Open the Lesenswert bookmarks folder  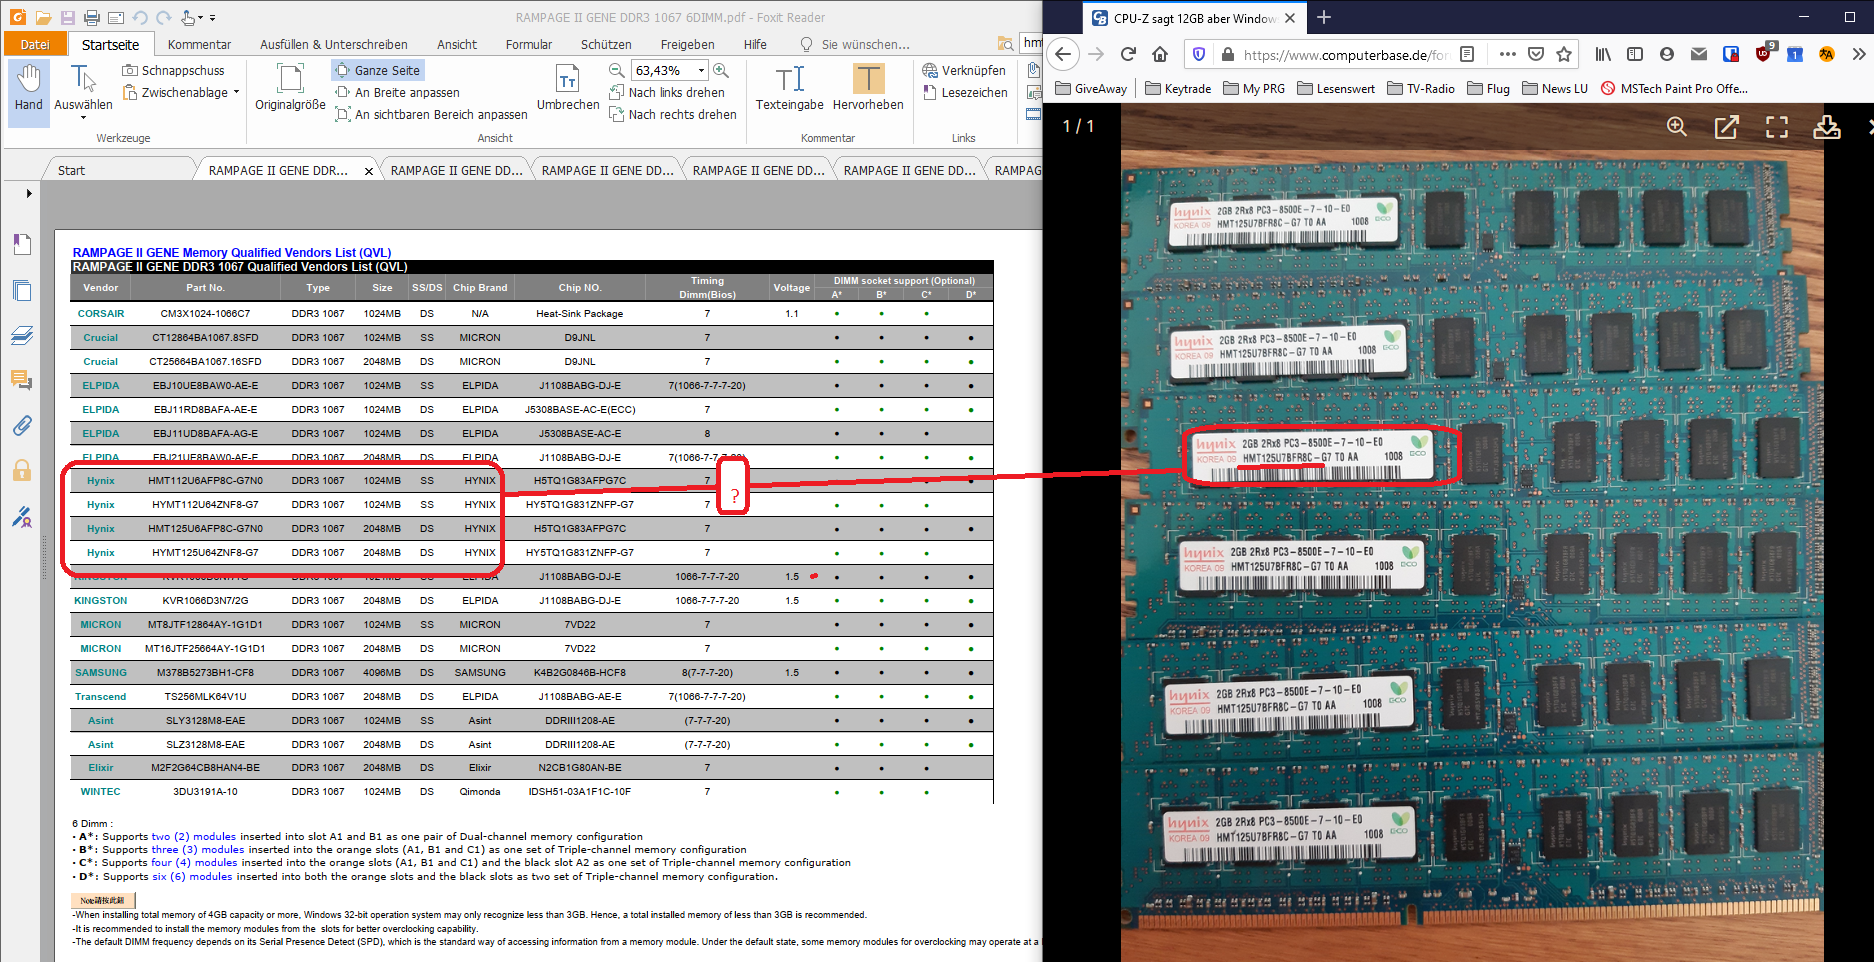1336,88
